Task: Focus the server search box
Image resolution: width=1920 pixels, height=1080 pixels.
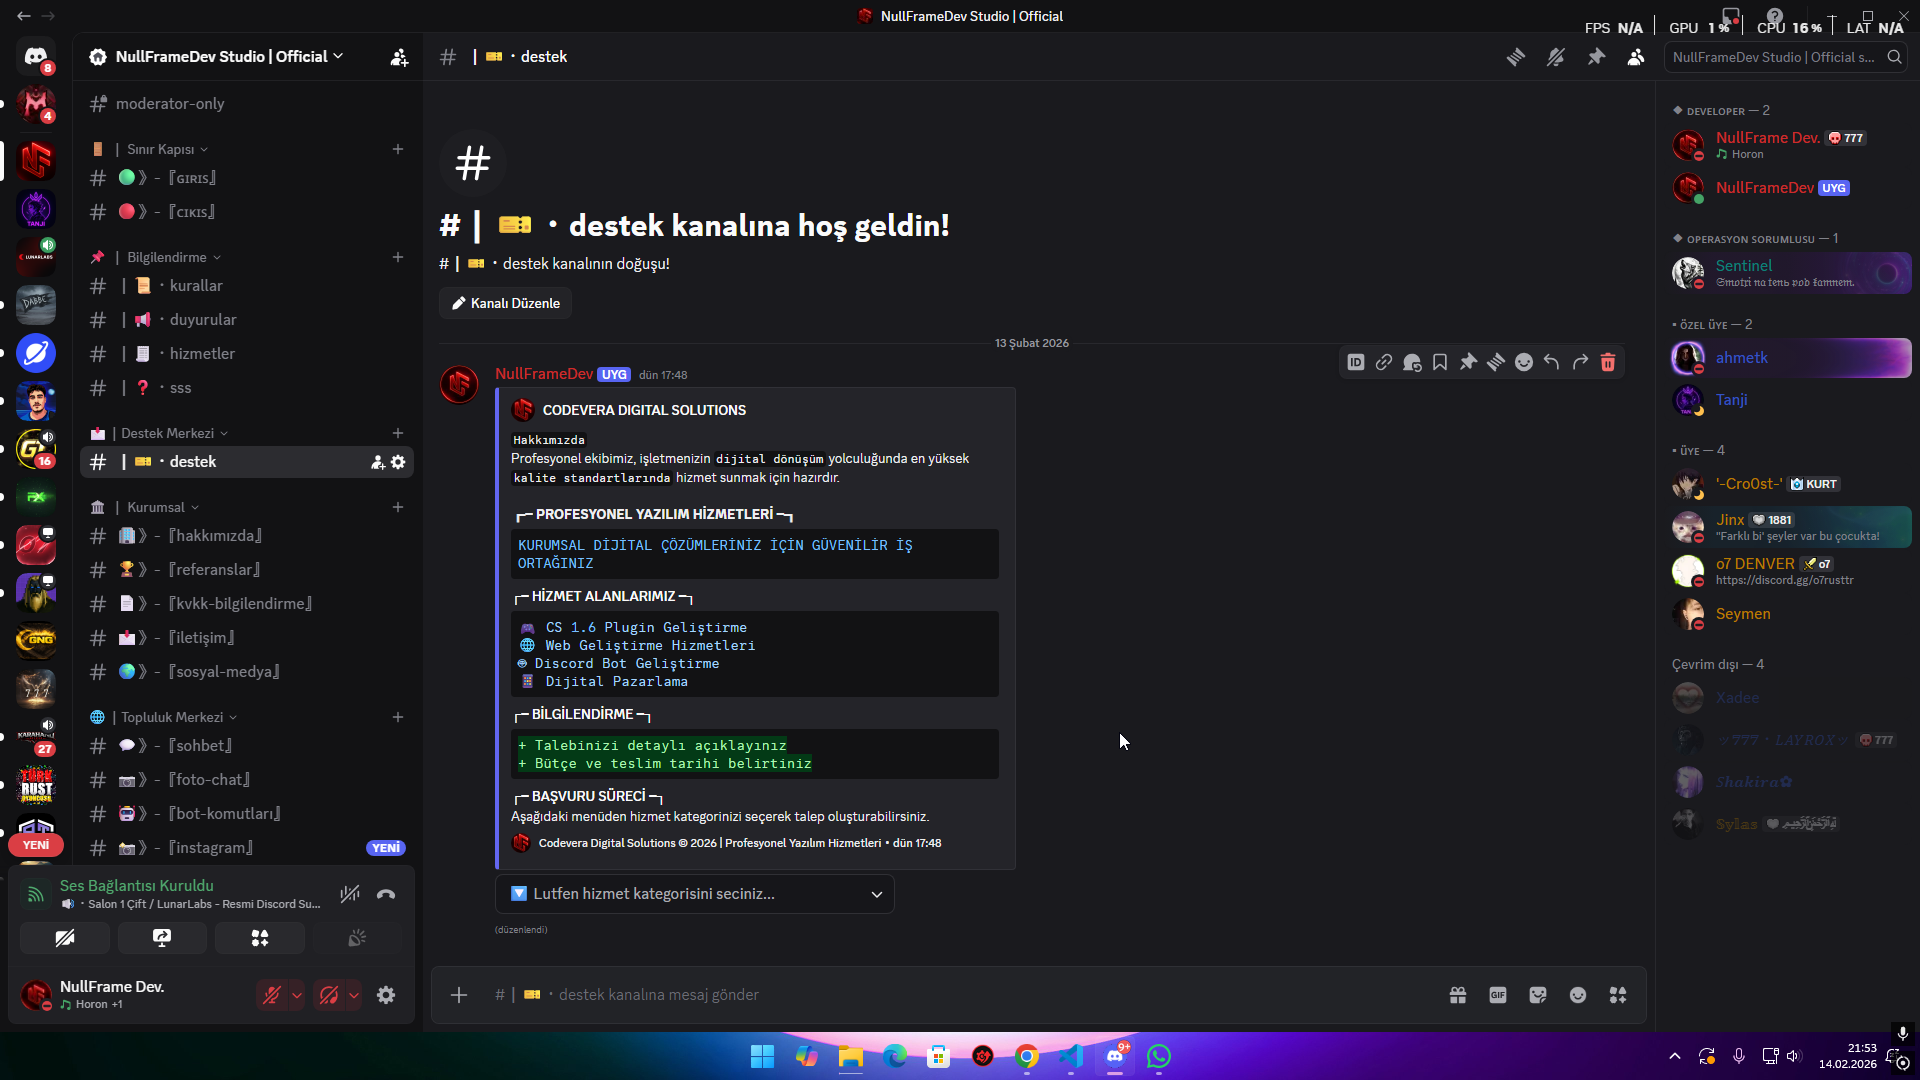Action: (1786, 57)
